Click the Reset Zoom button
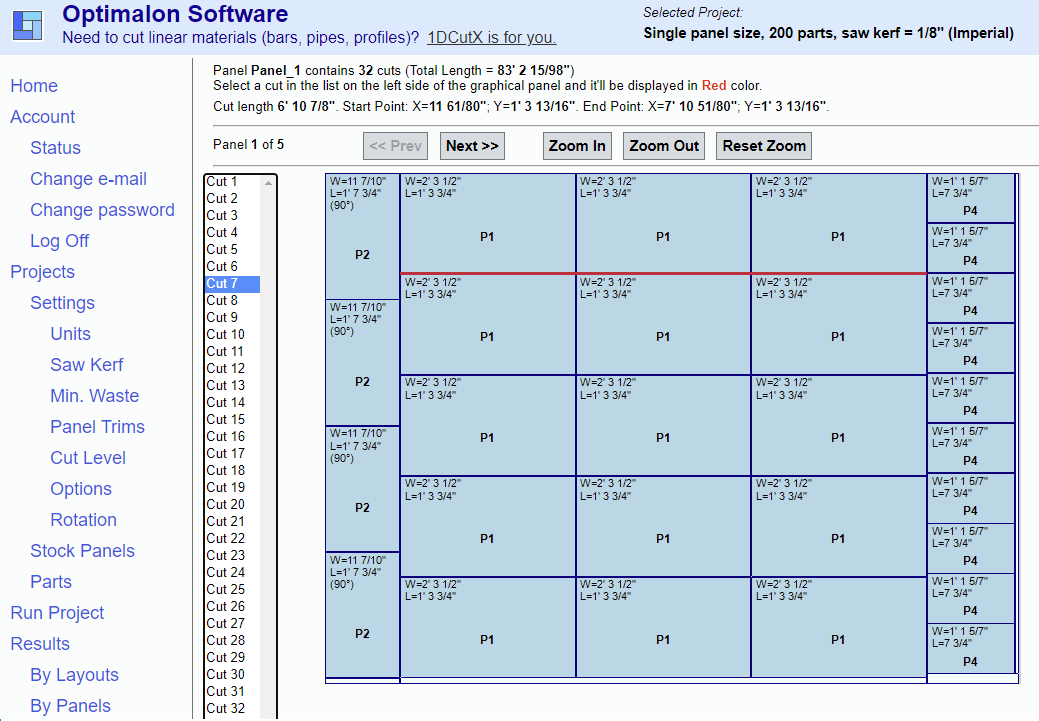The width and height of the screenshot is (1039, 721). pyautogui.click(x=764, y=146)
